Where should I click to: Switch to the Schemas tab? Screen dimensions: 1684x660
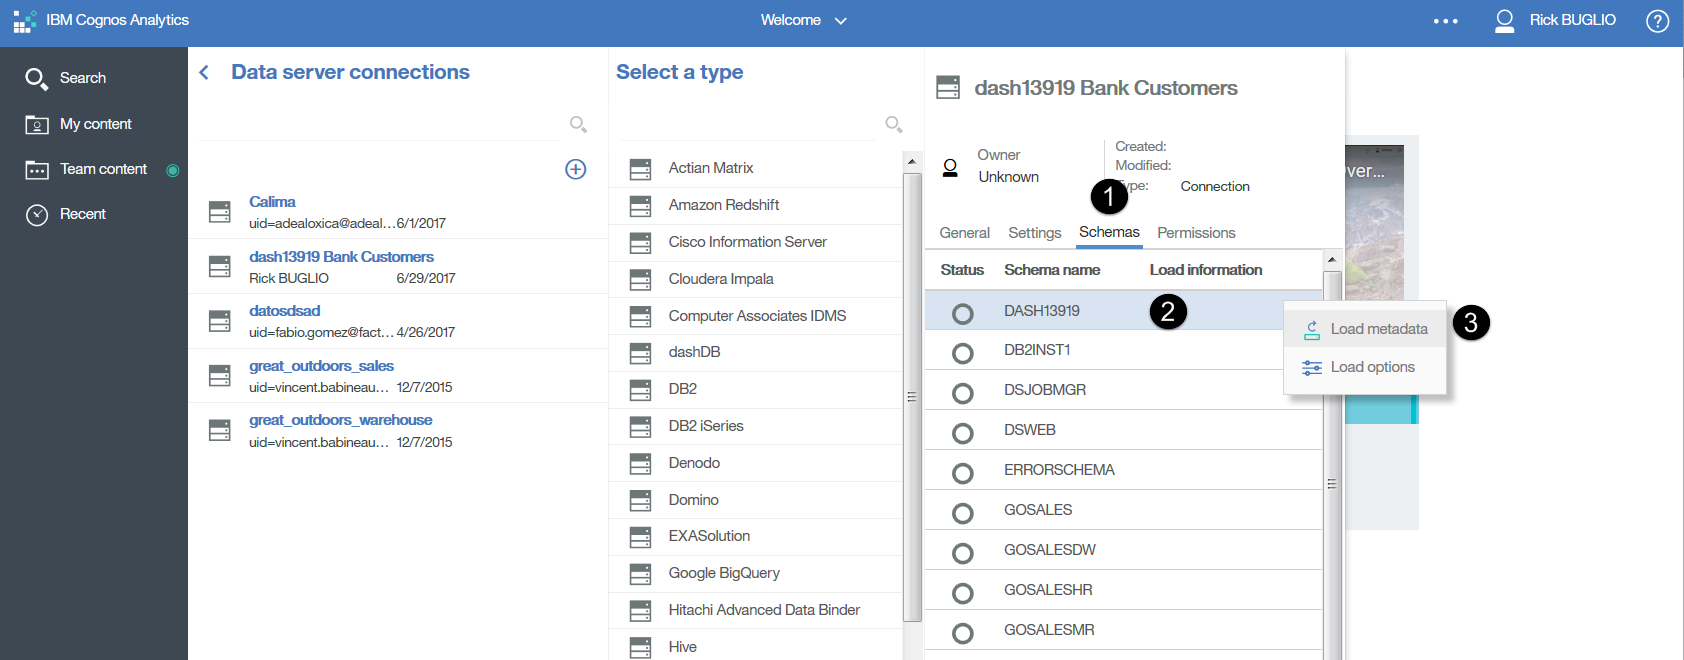pyautogui.click(x=1109, y=232)
